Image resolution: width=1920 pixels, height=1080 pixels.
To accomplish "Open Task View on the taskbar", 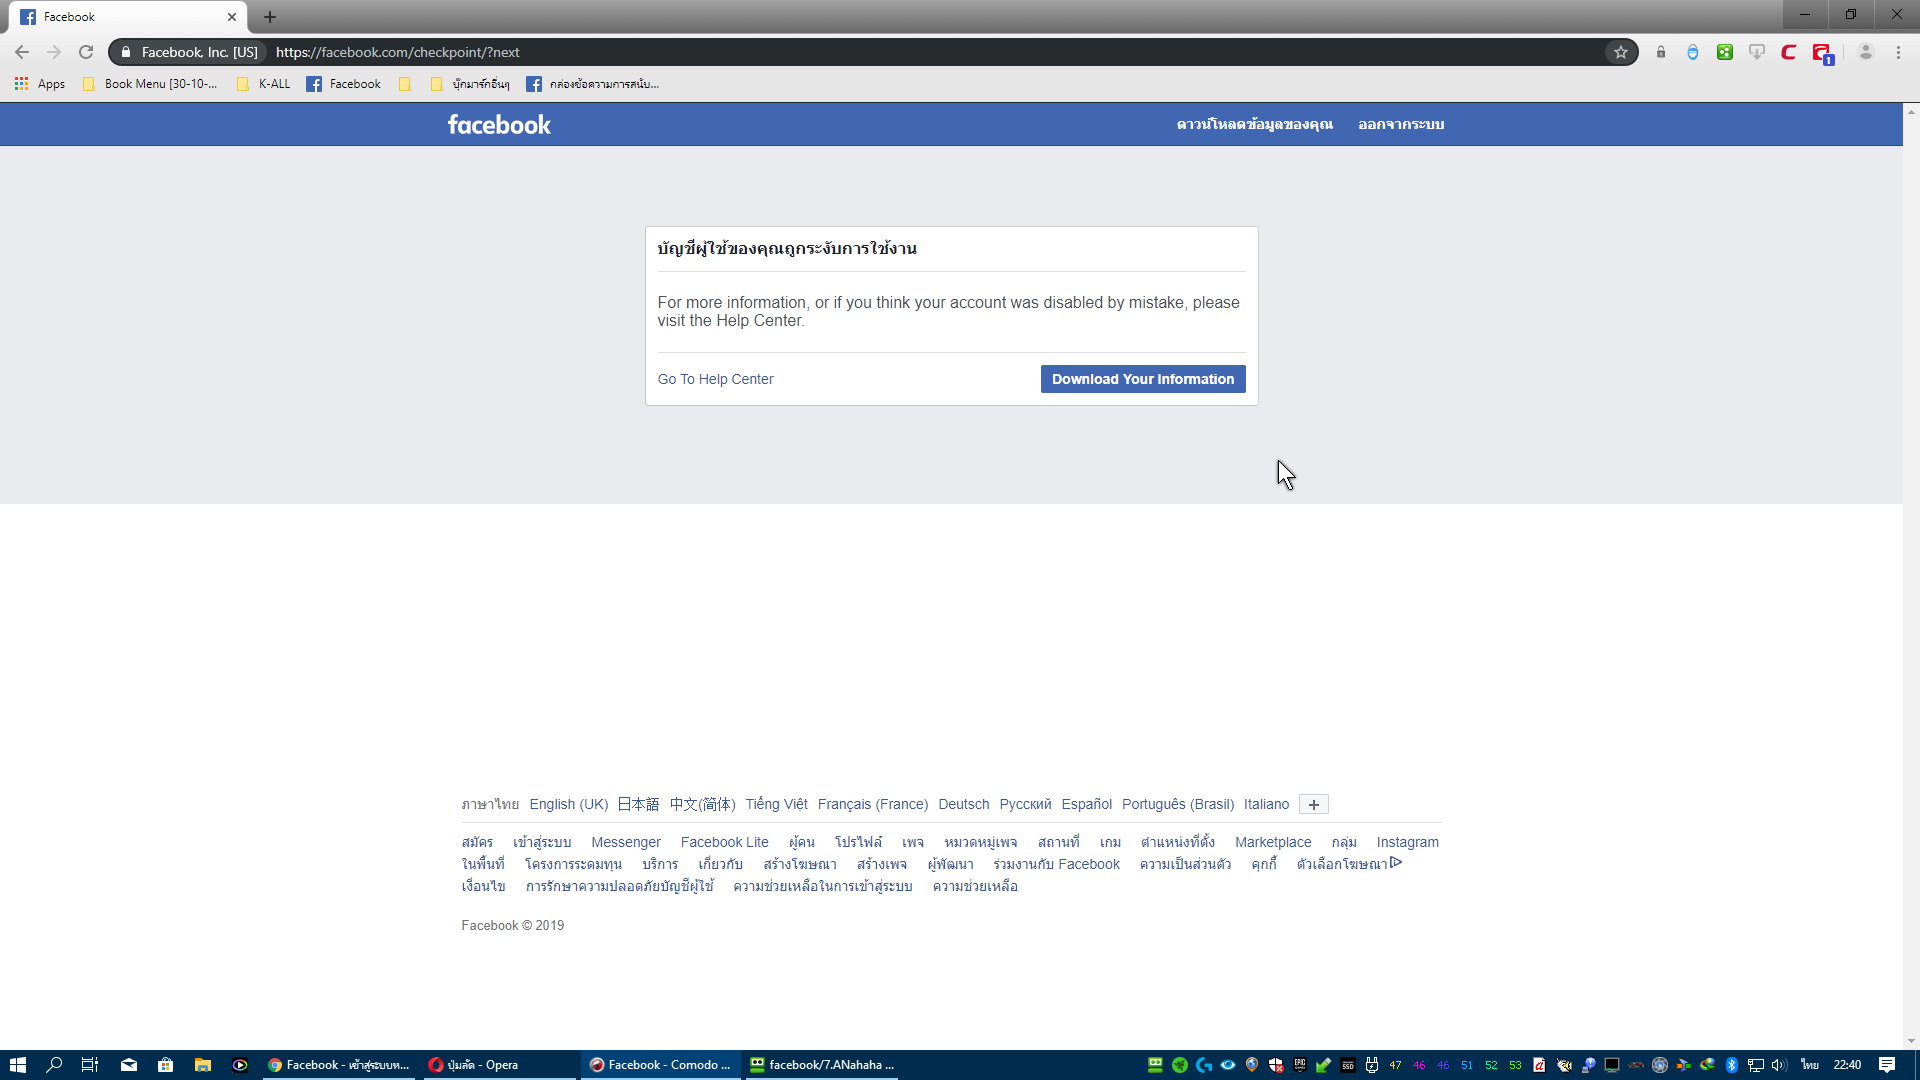I will click(90, 1065).
